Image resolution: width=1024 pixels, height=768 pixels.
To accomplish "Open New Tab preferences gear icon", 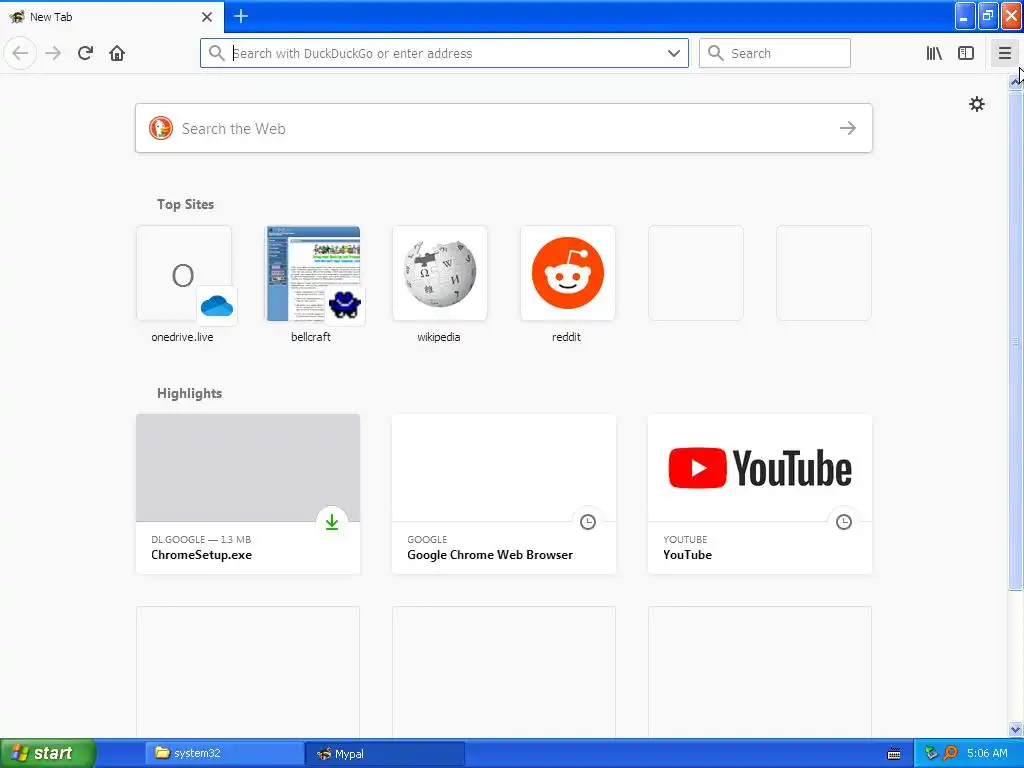I will click(x=976, y=104).
